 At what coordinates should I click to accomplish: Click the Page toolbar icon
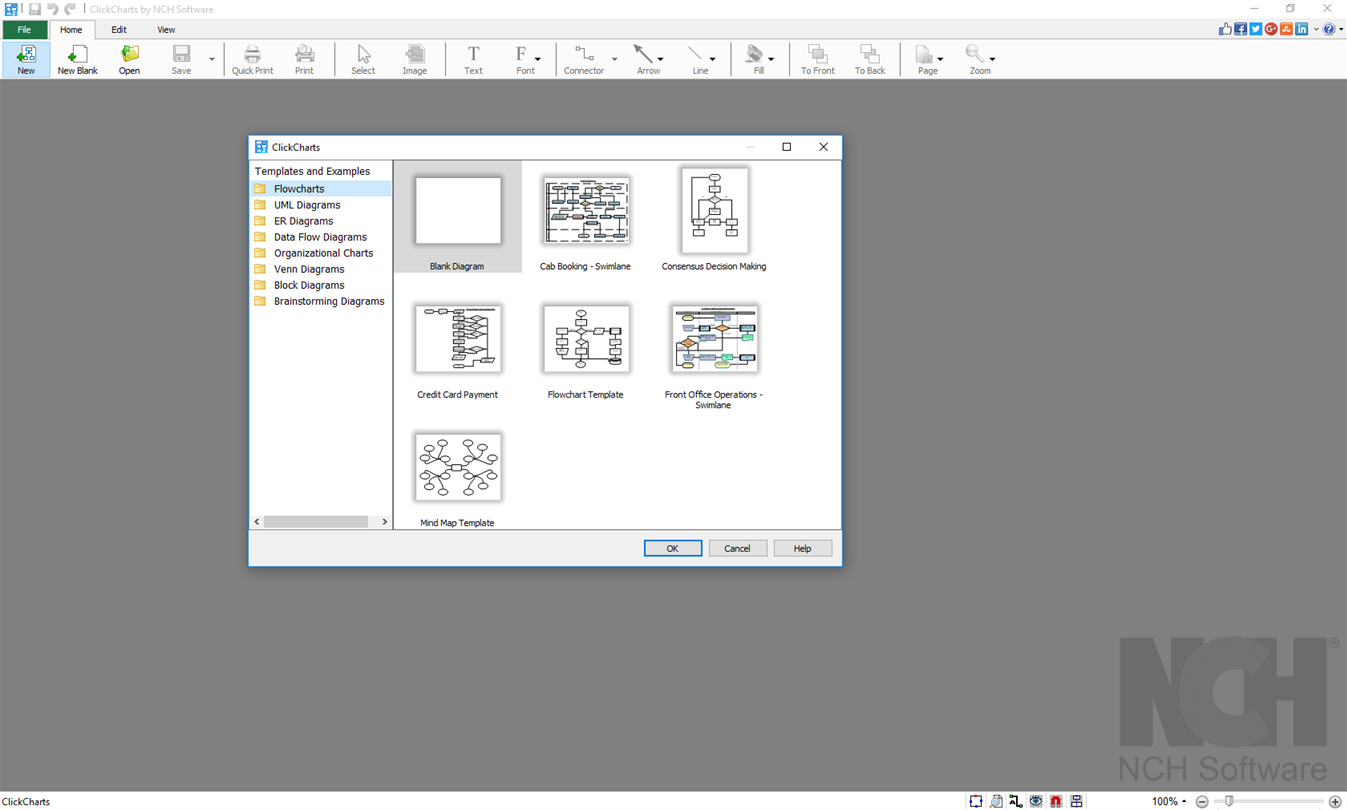(925, 59)
